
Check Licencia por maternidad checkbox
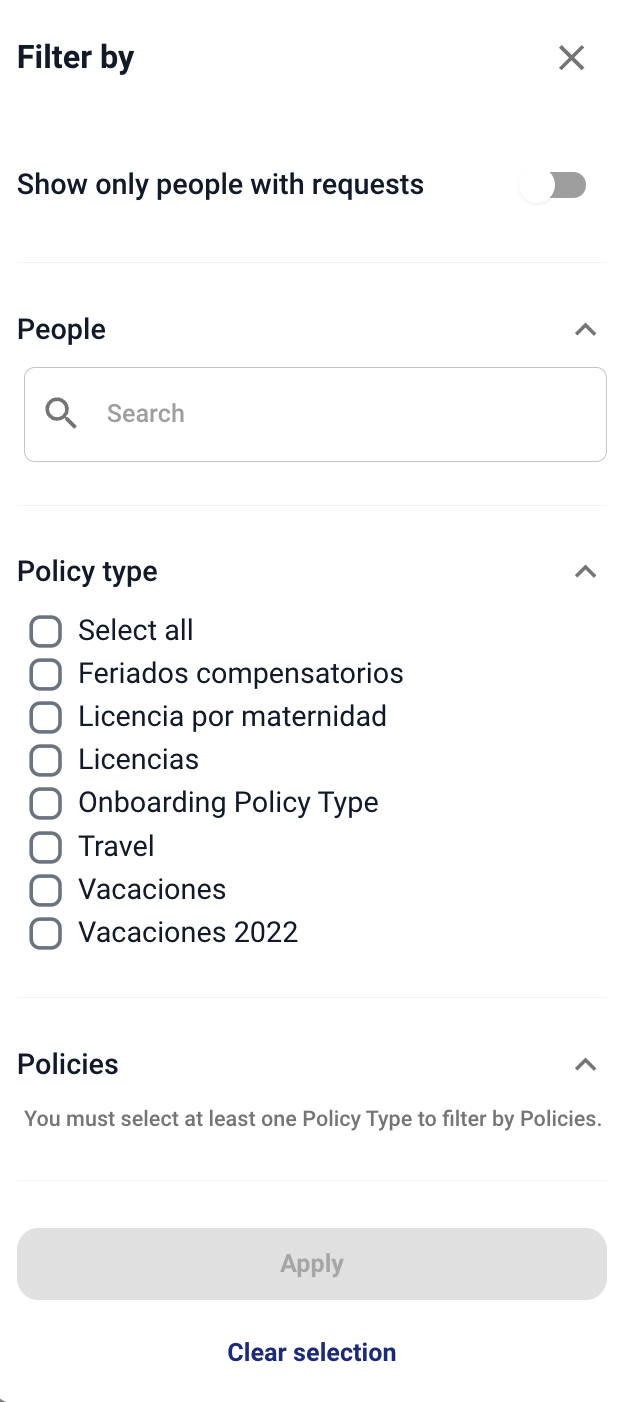46,717
